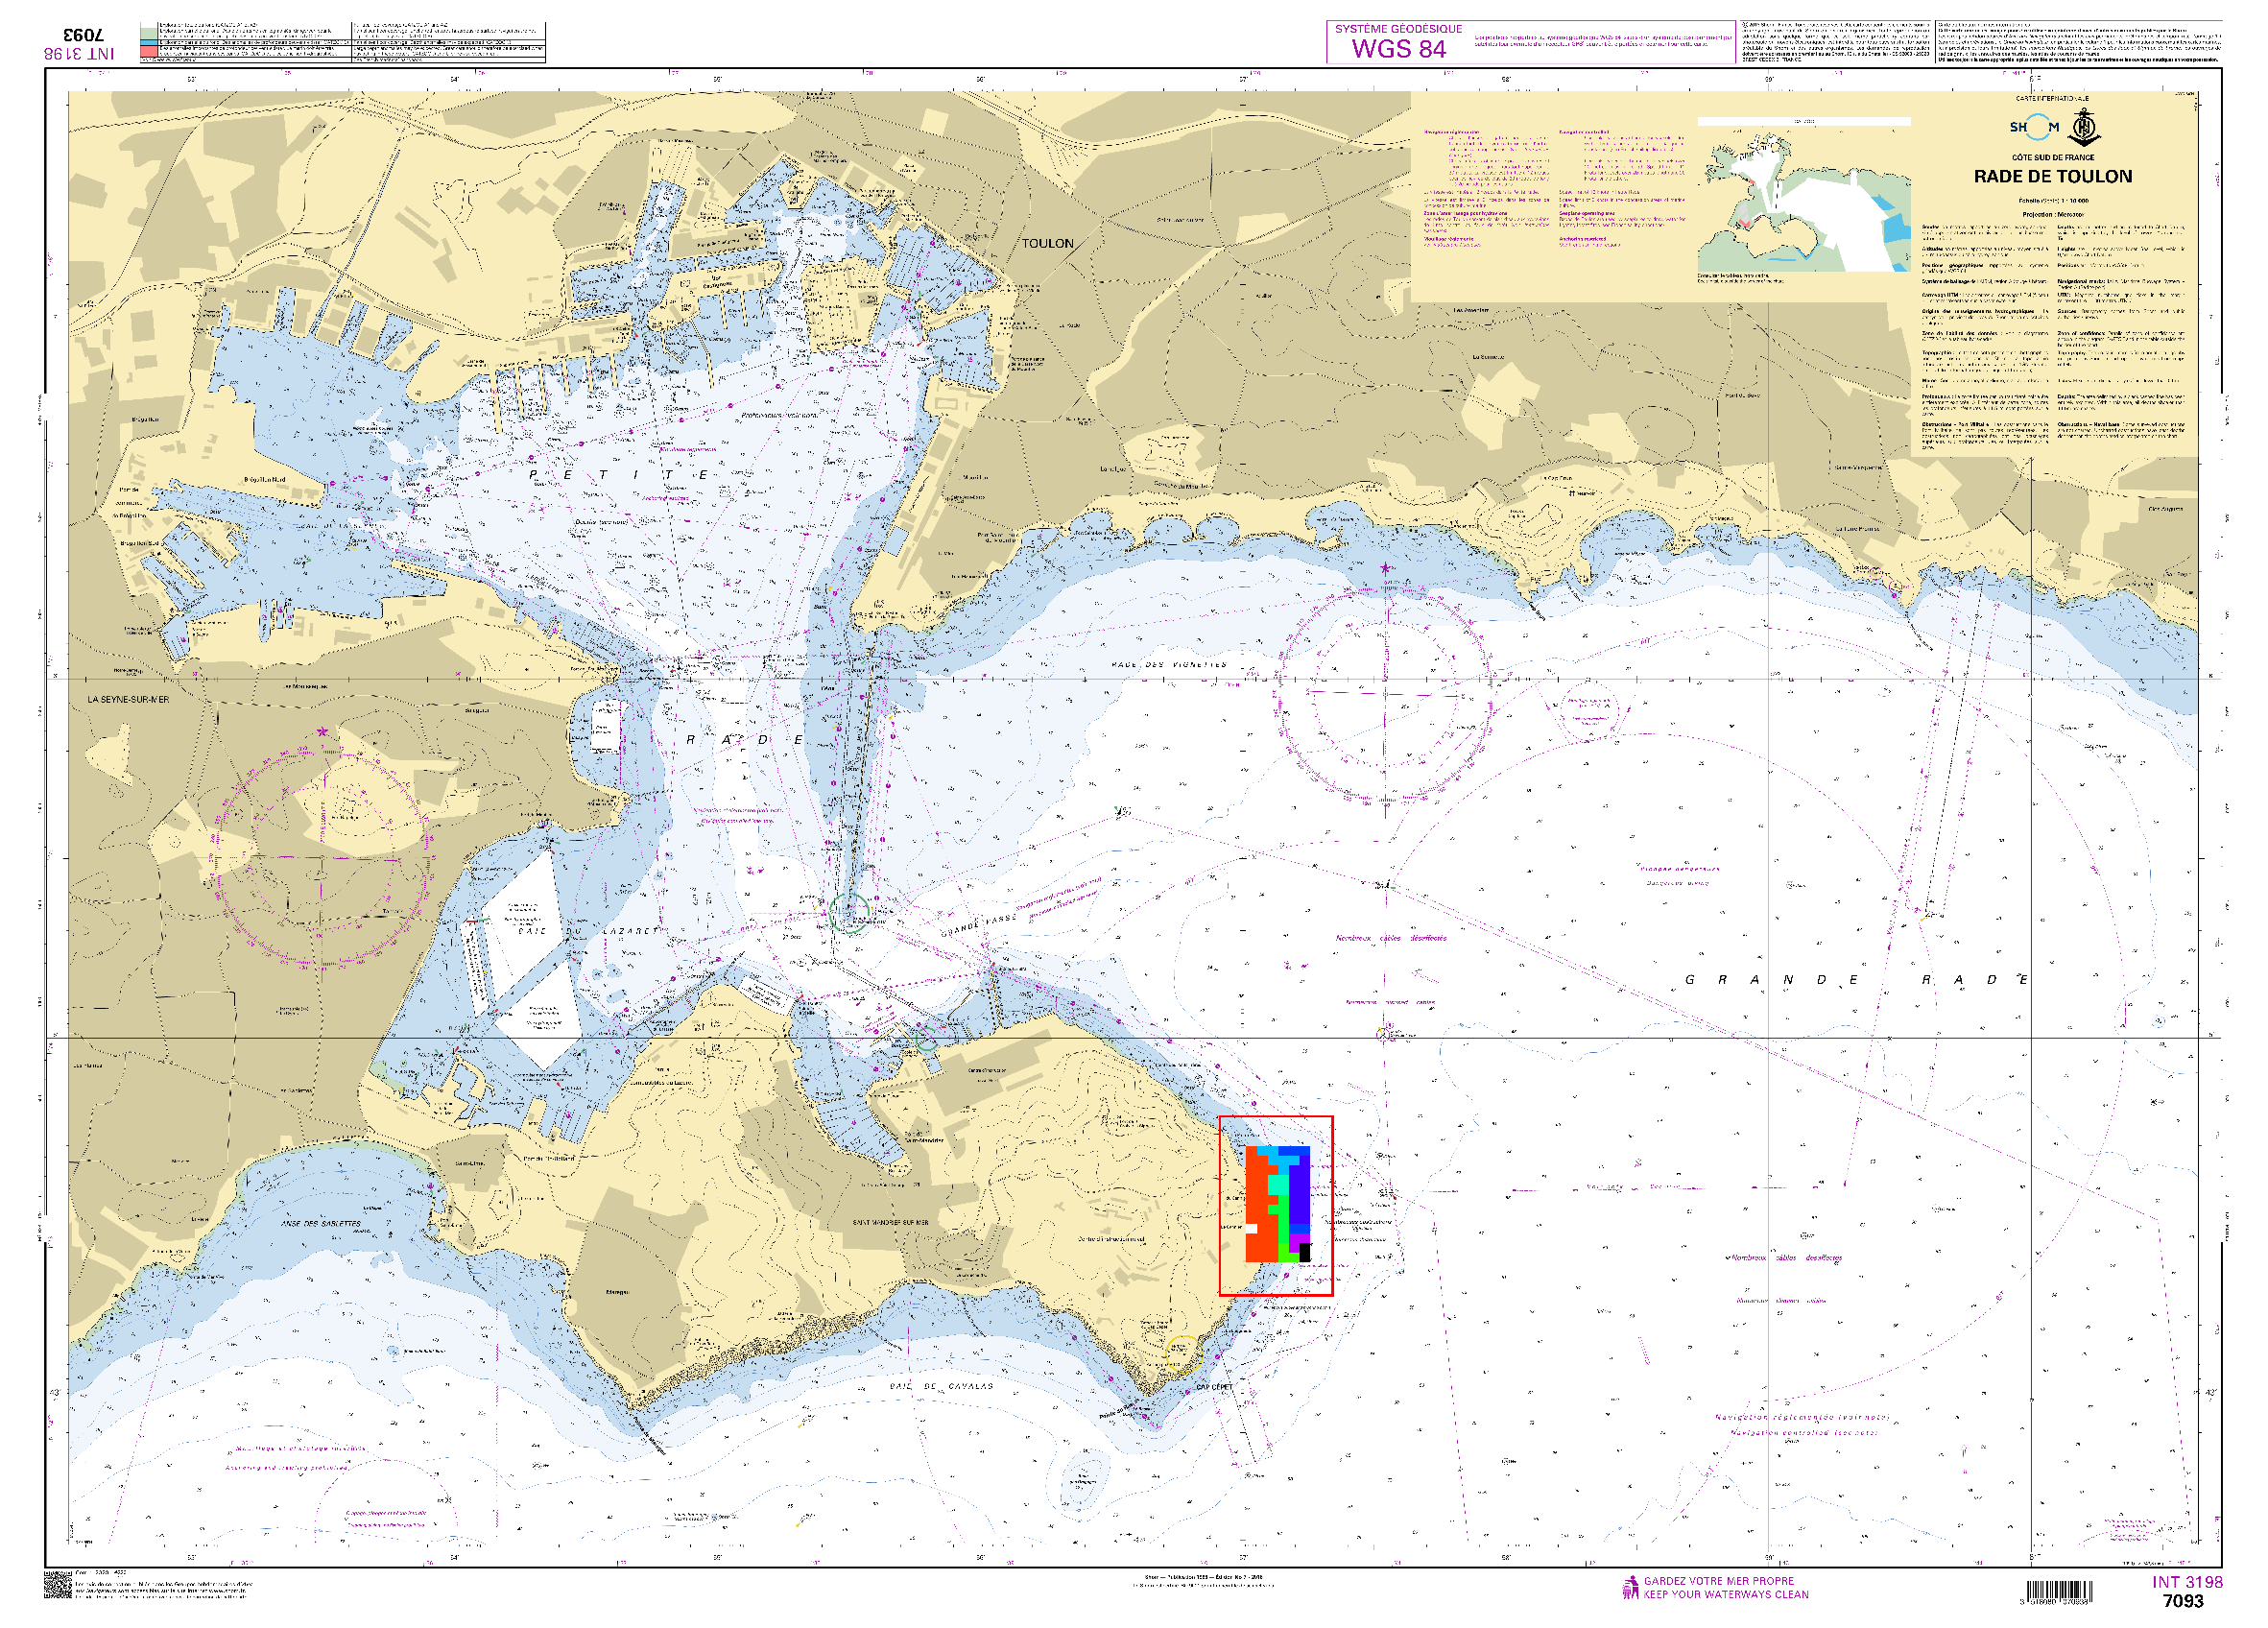Screen dimensions: 2268x1628
Task: Click the 'INT 3198' label at bottom-right
Action: [2187, 1582]
